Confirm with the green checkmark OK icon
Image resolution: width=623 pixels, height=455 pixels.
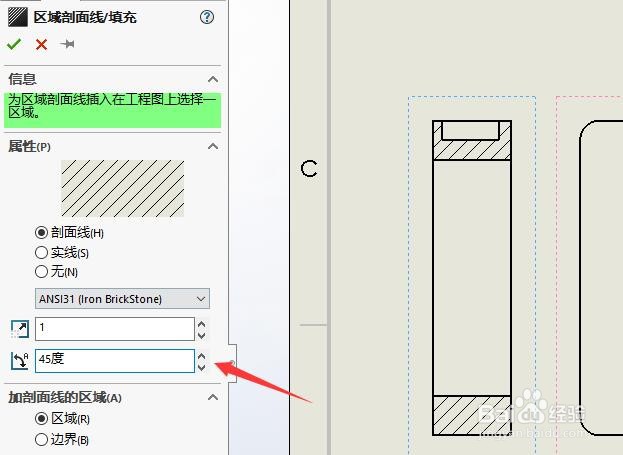(14, 44)
